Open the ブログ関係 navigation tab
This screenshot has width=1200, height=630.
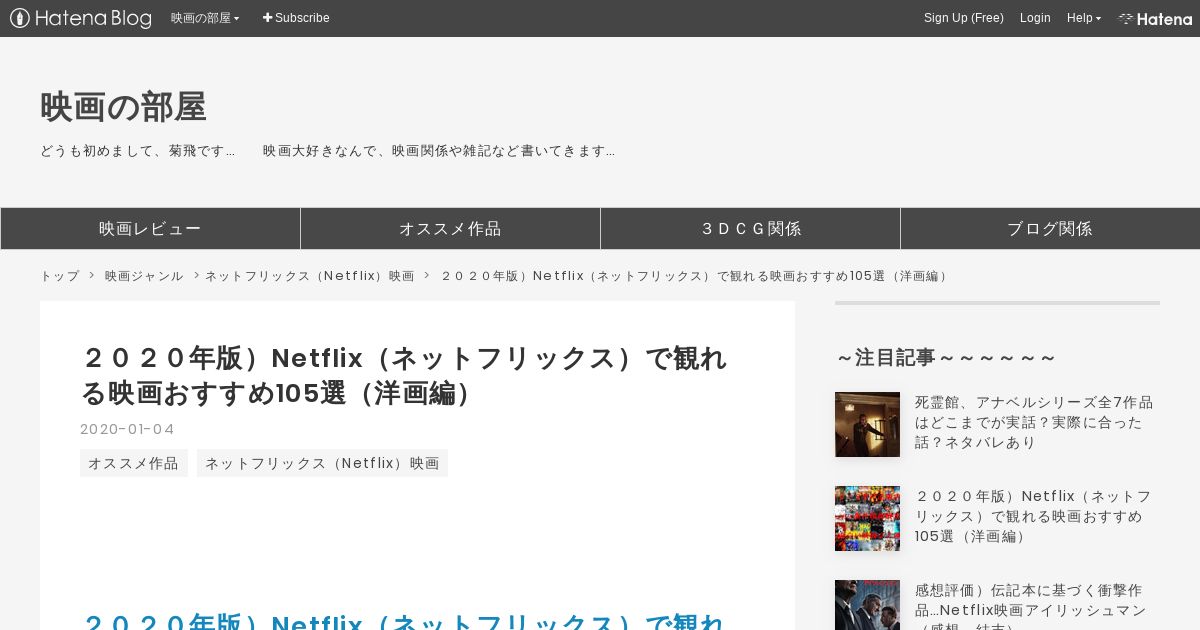1050,229
